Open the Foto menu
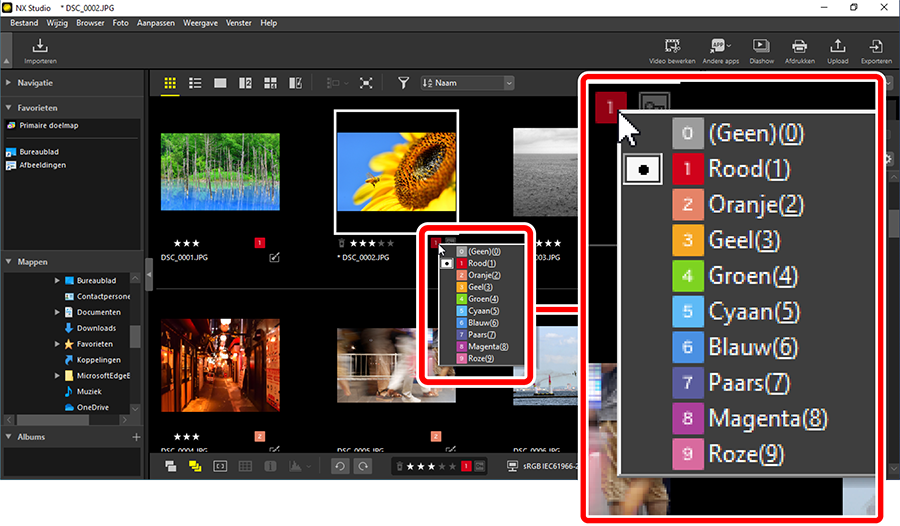 (x=121, y=23)
